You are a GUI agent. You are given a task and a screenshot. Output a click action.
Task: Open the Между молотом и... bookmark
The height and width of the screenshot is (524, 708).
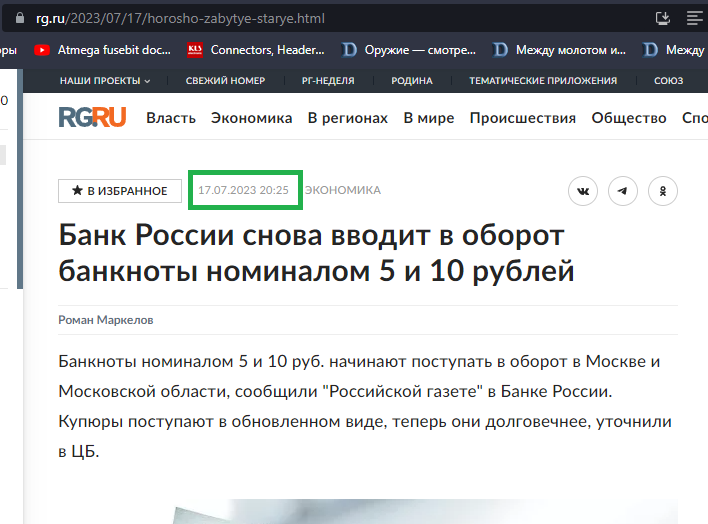[x=560, y=50]
